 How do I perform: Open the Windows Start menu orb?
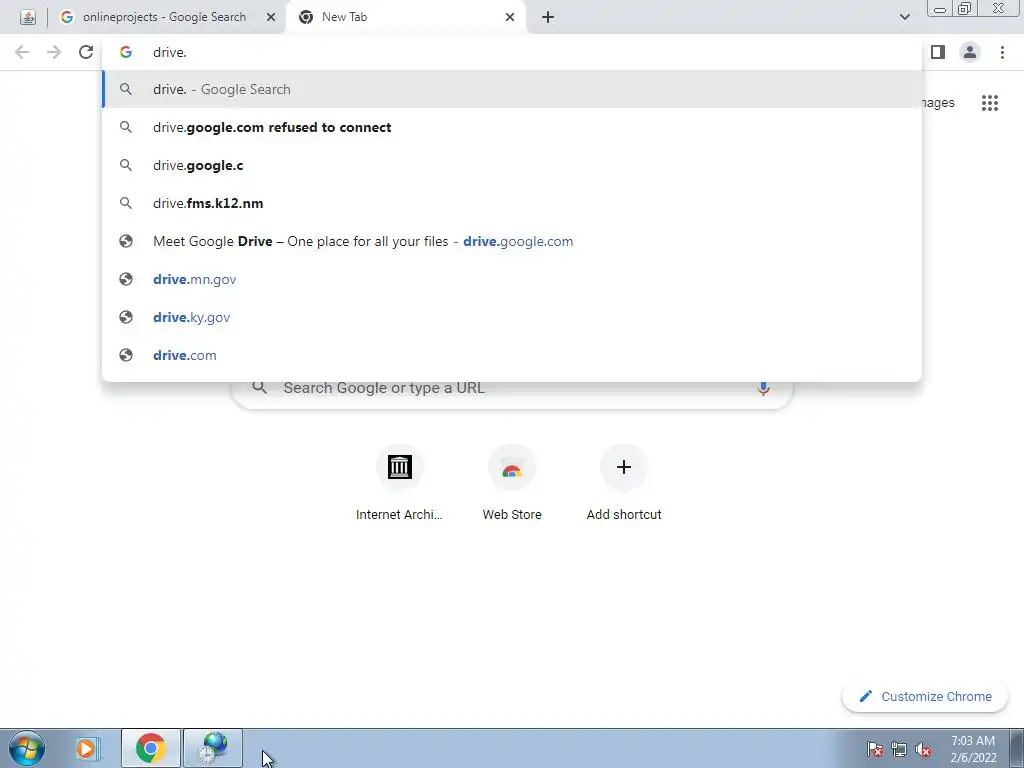click(27, 748)
